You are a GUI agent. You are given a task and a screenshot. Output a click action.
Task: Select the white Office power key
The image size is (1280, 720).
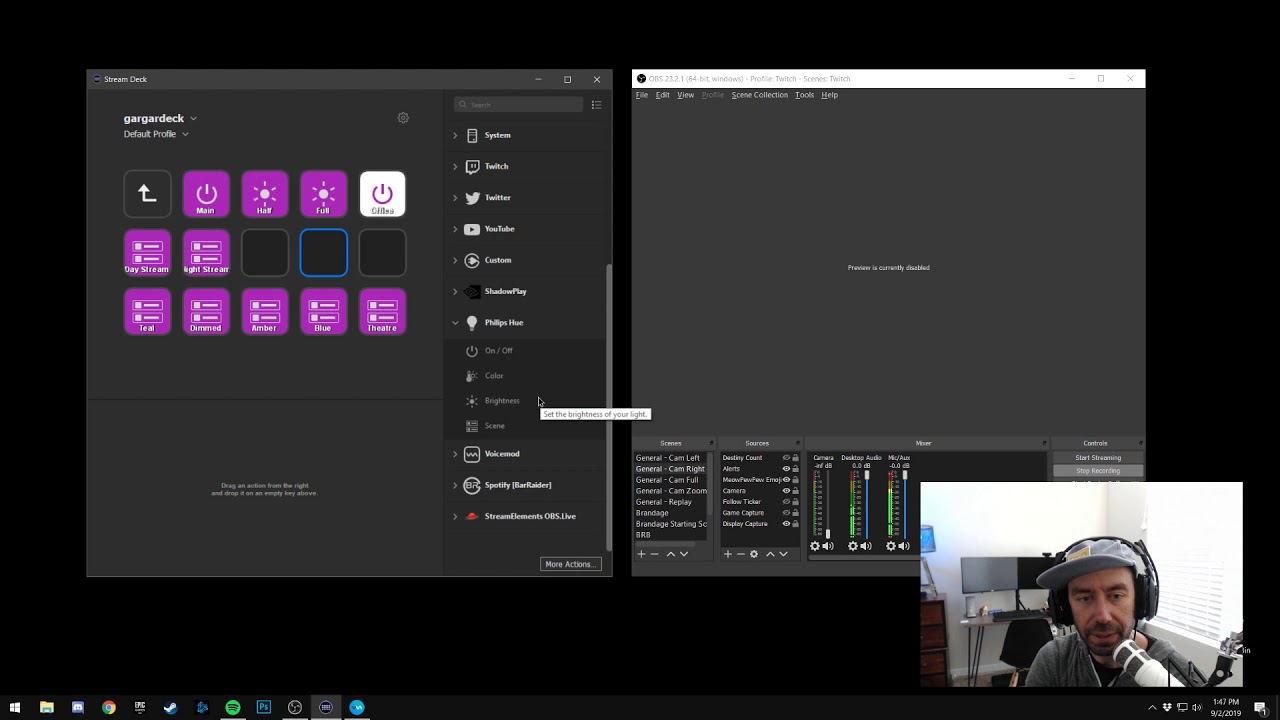[383, 194]
